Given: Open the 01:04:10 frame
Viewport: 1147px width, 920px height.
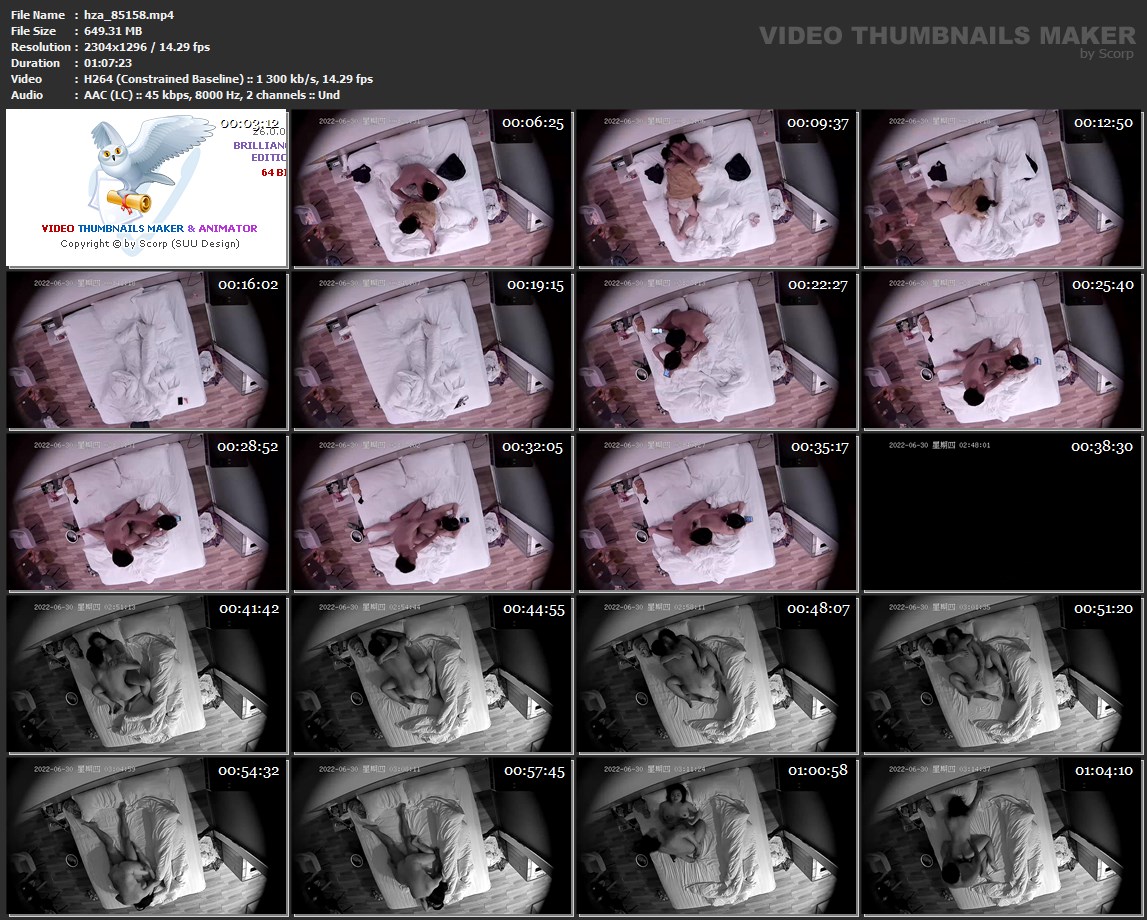Looking at the screenshot, I should 1002,837.
